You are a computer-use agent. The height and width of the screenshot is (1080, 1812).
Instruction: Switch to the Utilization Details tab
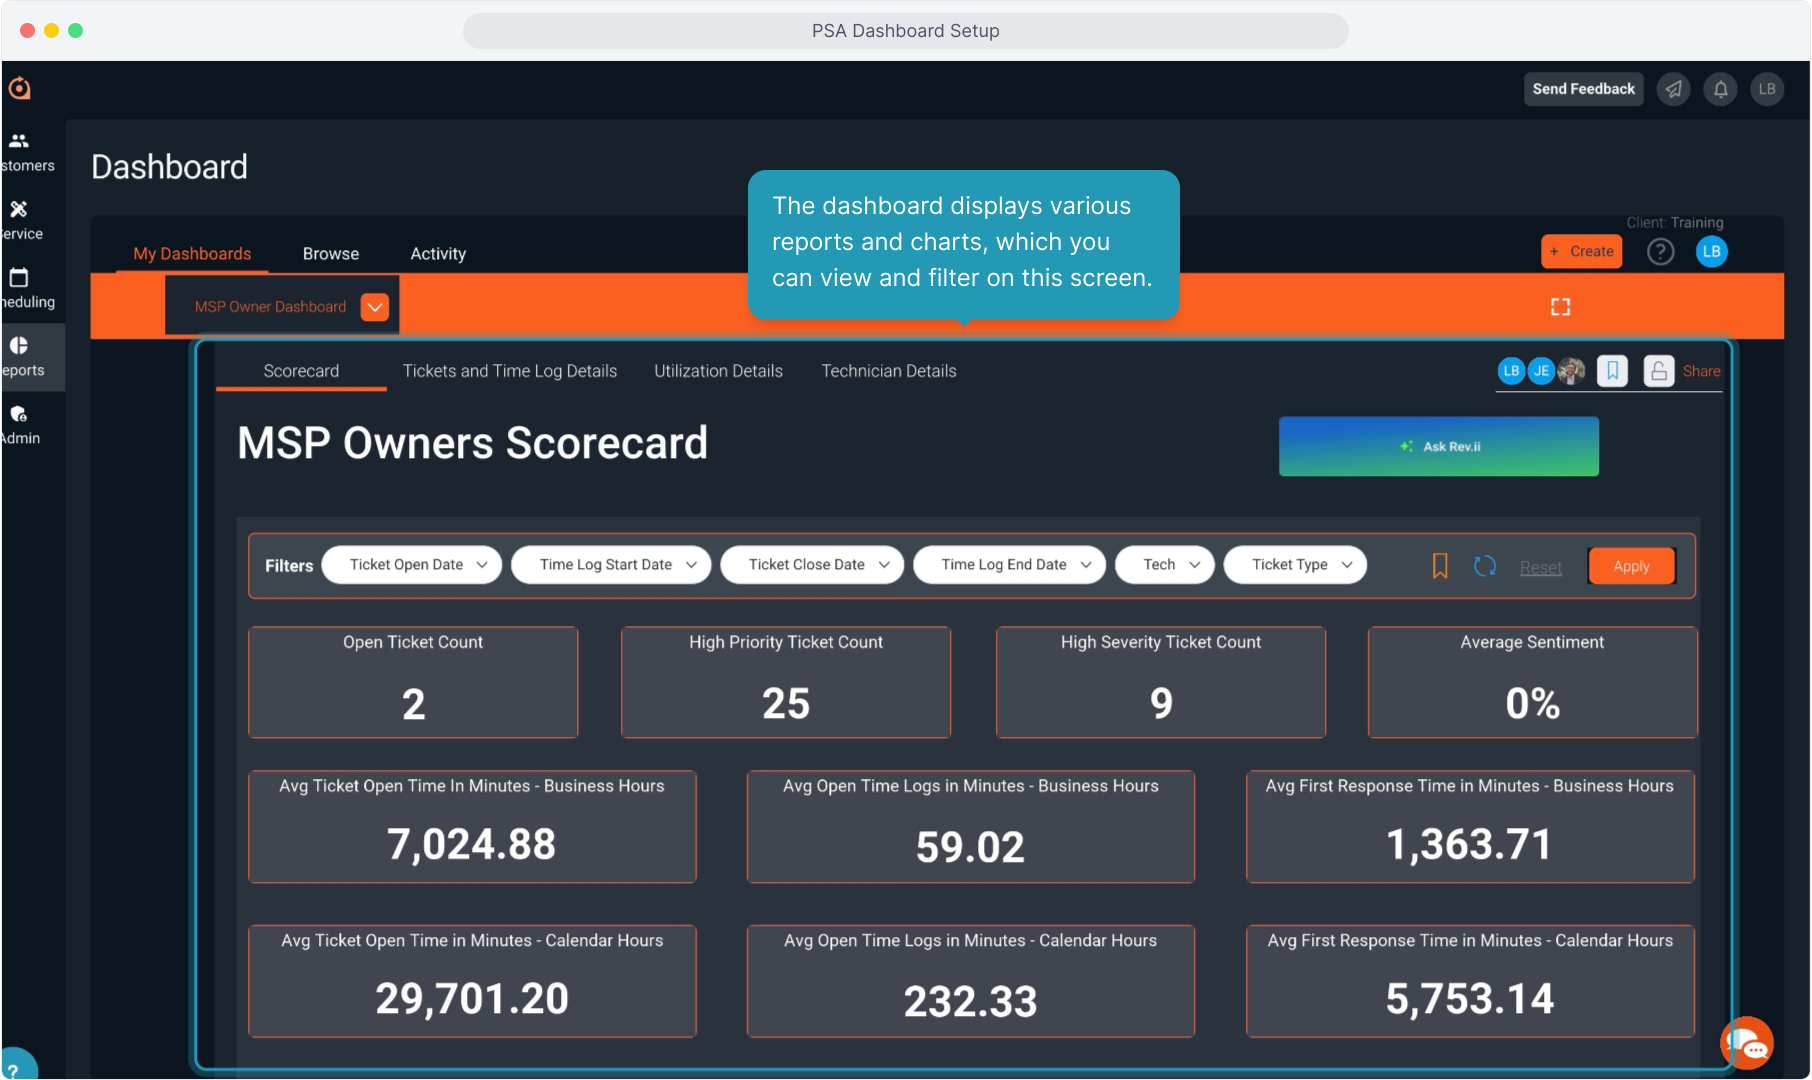[718, 371]
